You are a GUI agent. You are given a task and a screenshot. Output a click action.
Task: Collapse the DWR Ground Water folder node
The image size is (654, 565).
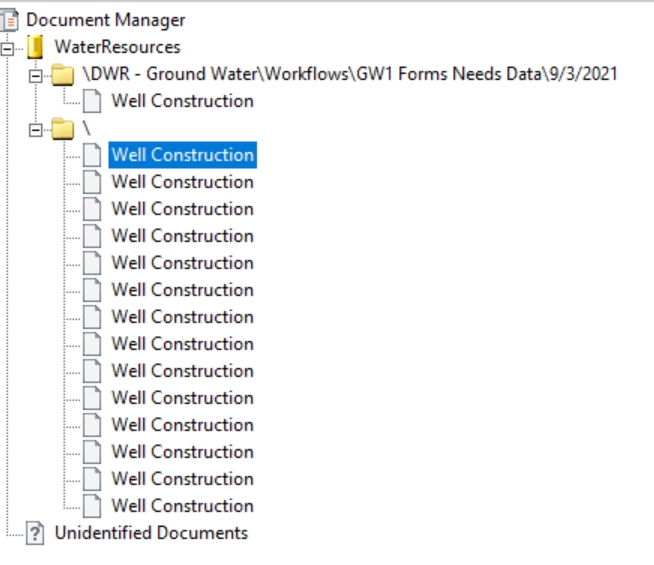click(37, 74)
